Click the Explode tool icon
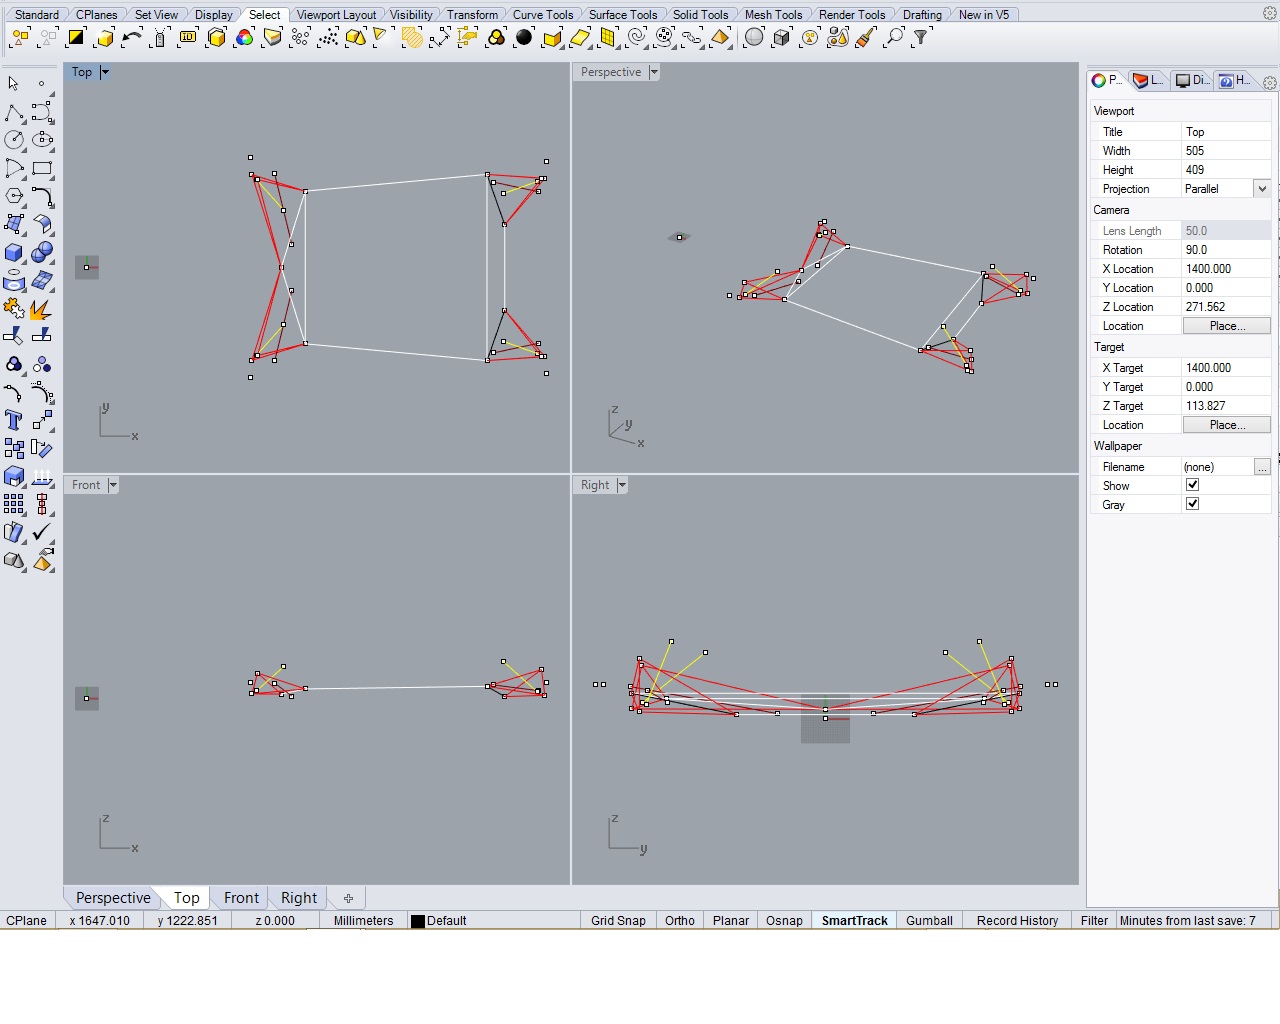1280x1024 pixels. click(42, 309)
